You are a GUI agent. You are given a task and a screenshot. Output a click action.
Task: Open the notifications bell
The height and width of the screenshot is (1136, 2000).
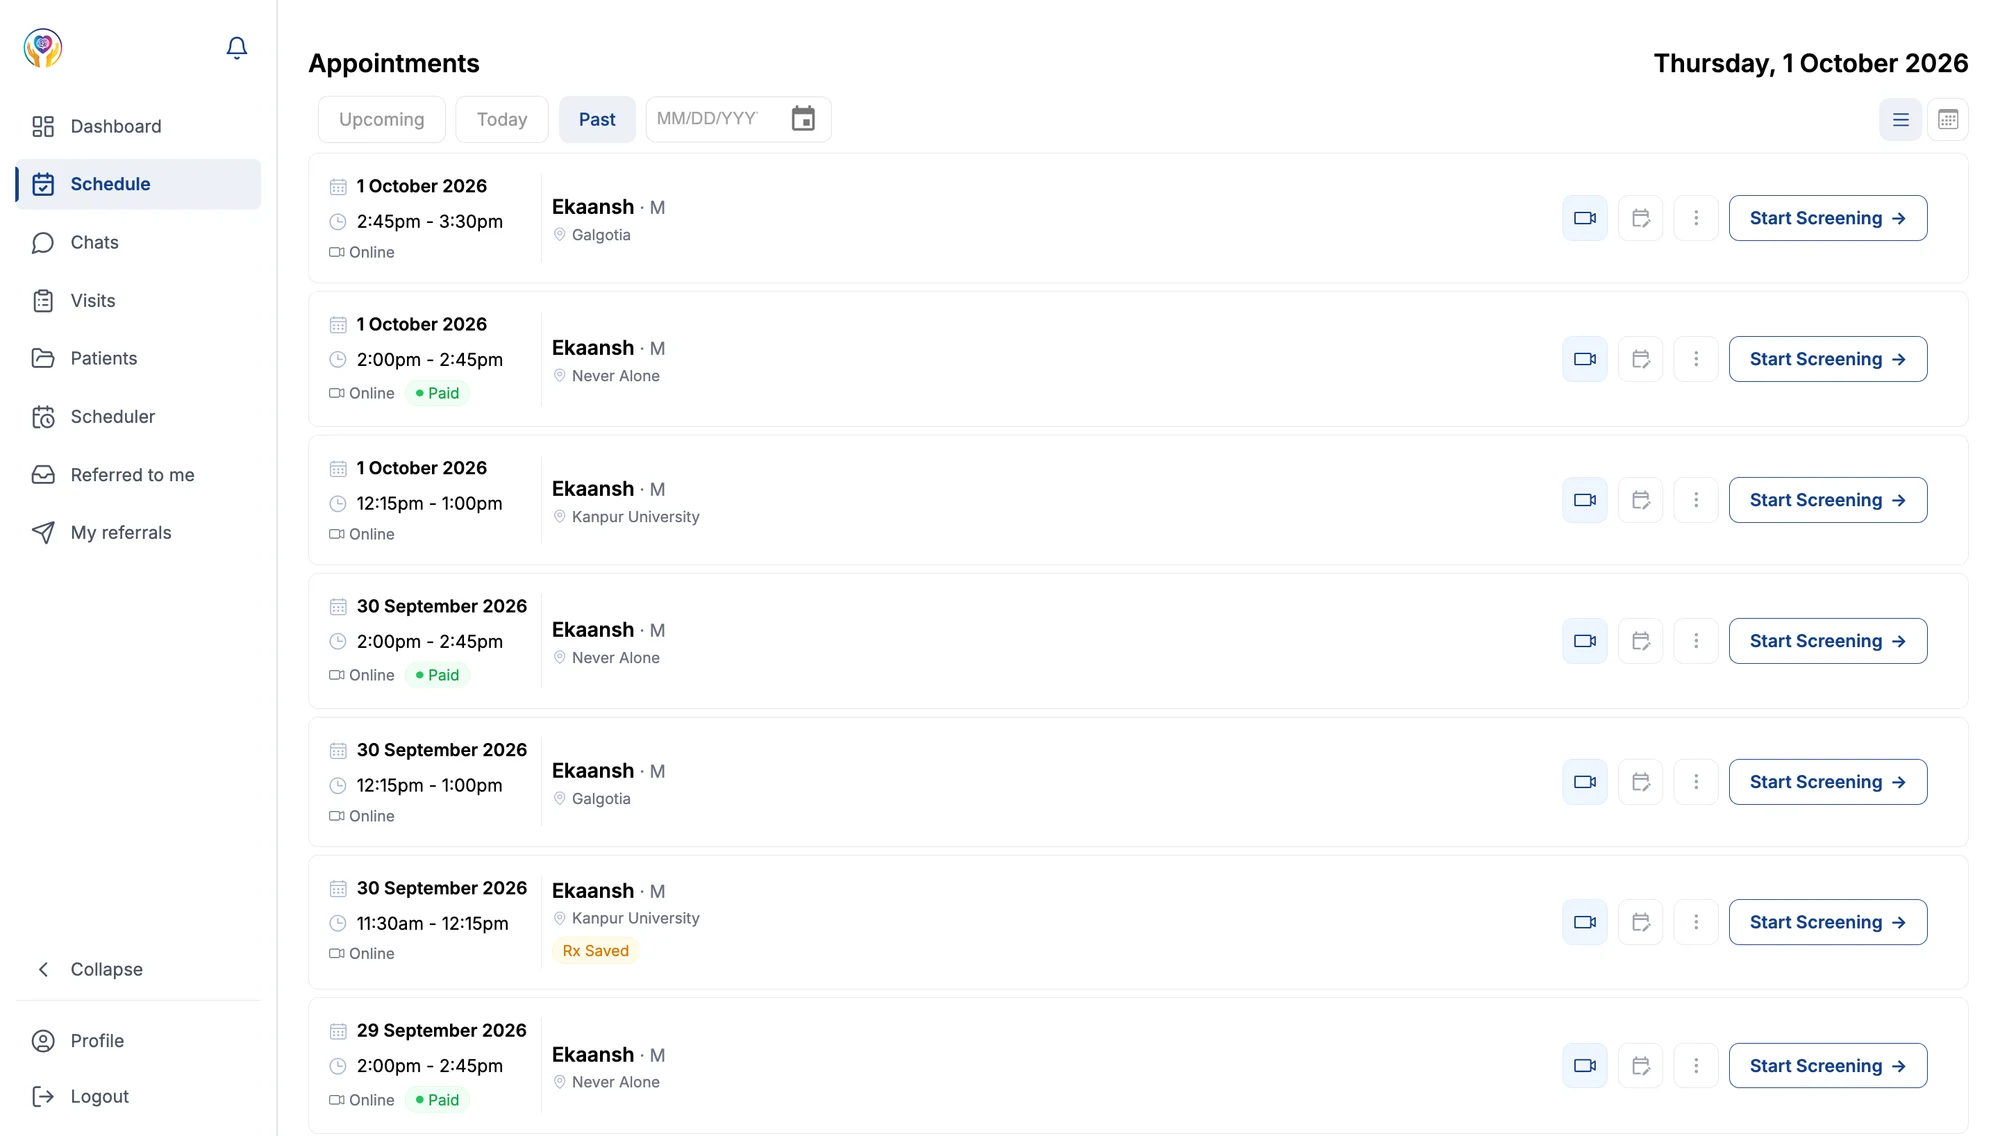pyautogui.click(x=236, y=48)
